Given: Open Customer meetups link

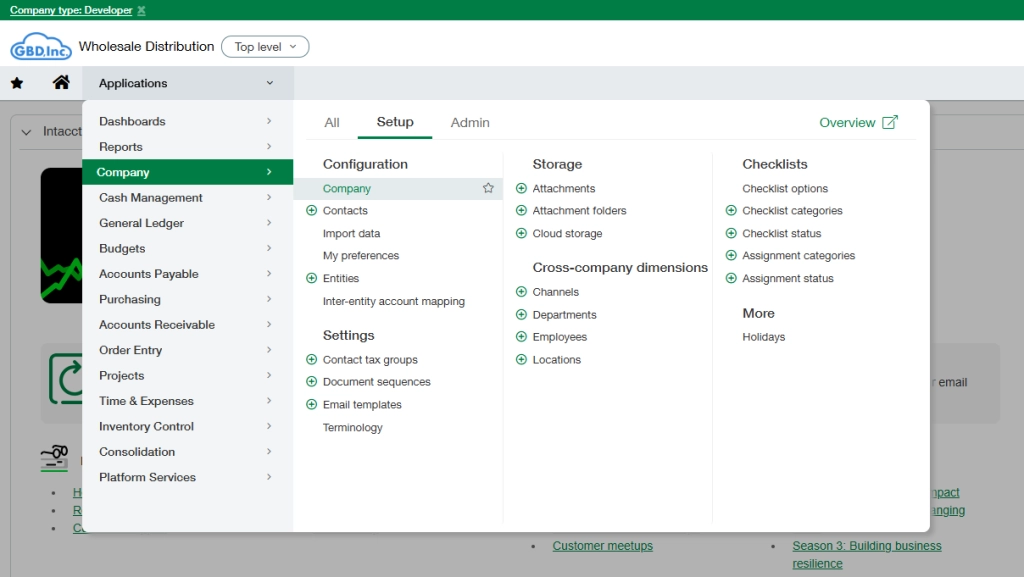Looking at the screenshot, I should (602, 546).
